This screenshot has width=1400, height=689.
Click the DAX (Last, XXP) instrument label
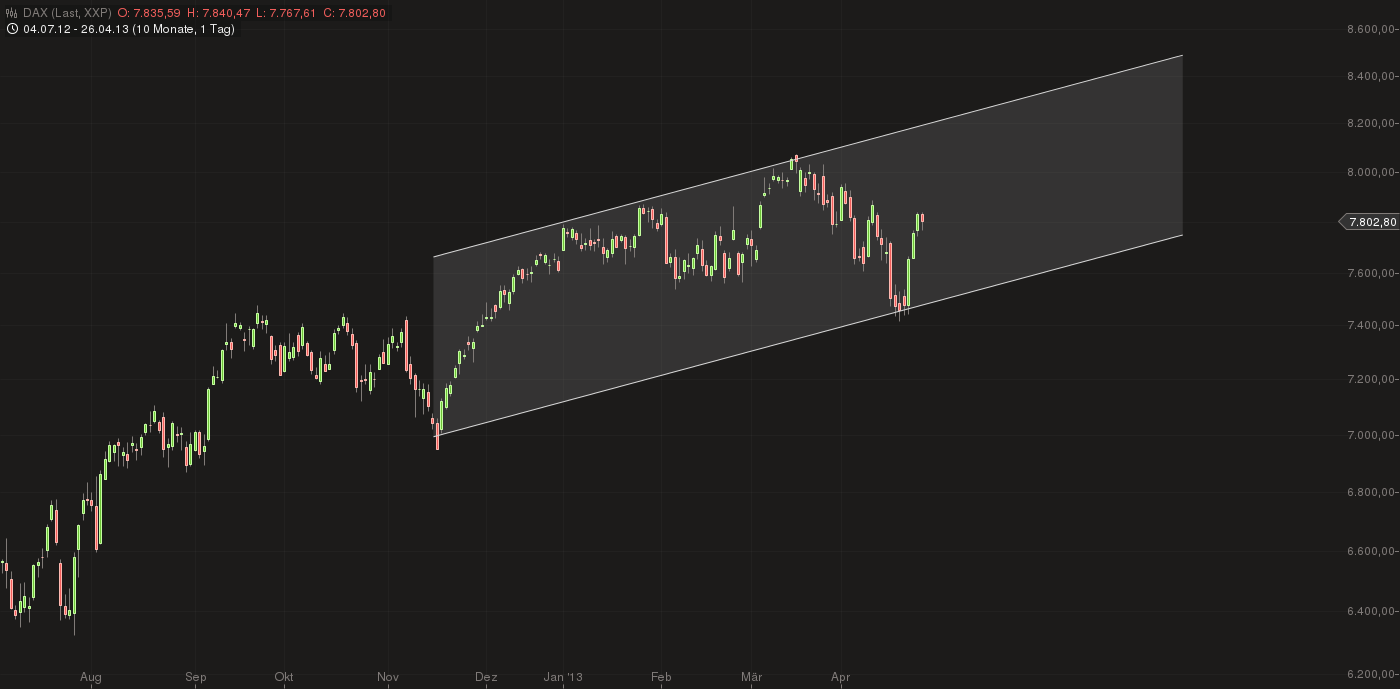pyautogui.click(x=67, y=13)
